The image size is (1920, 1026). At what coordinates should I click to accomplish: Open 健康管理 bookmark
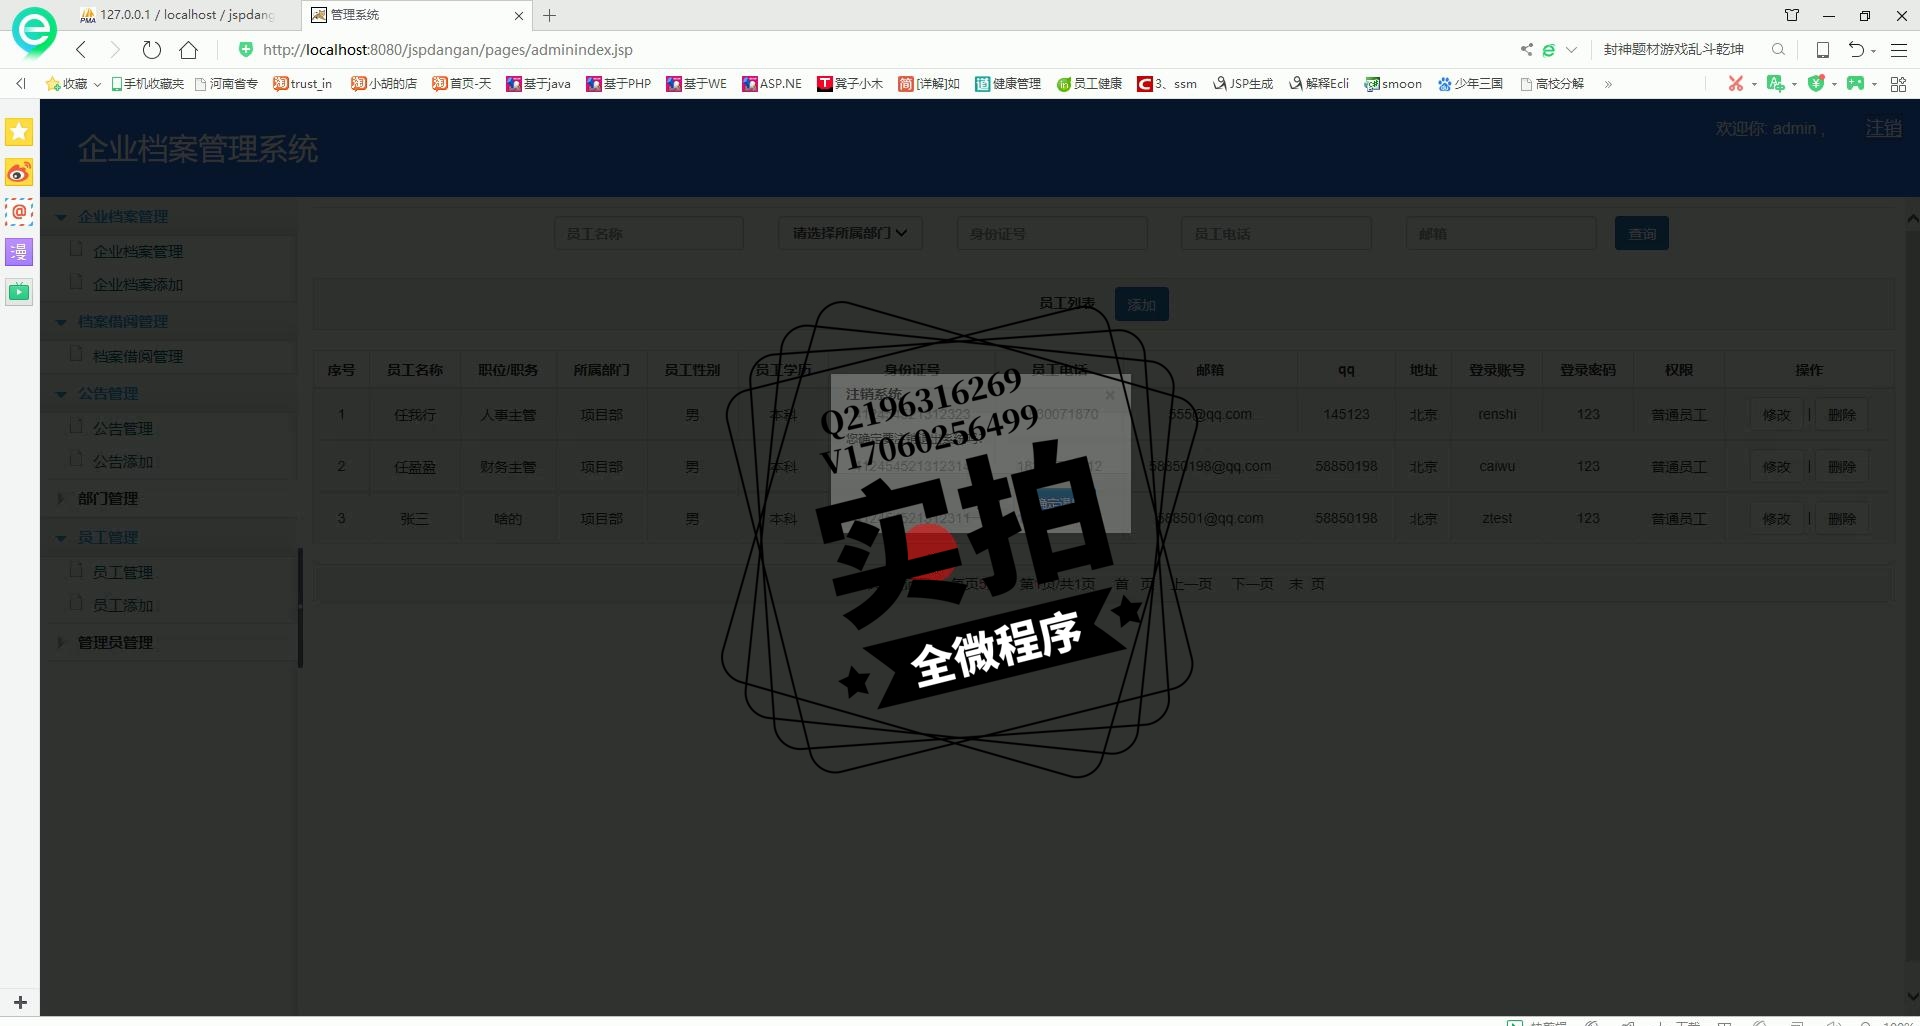(1008, 84)
